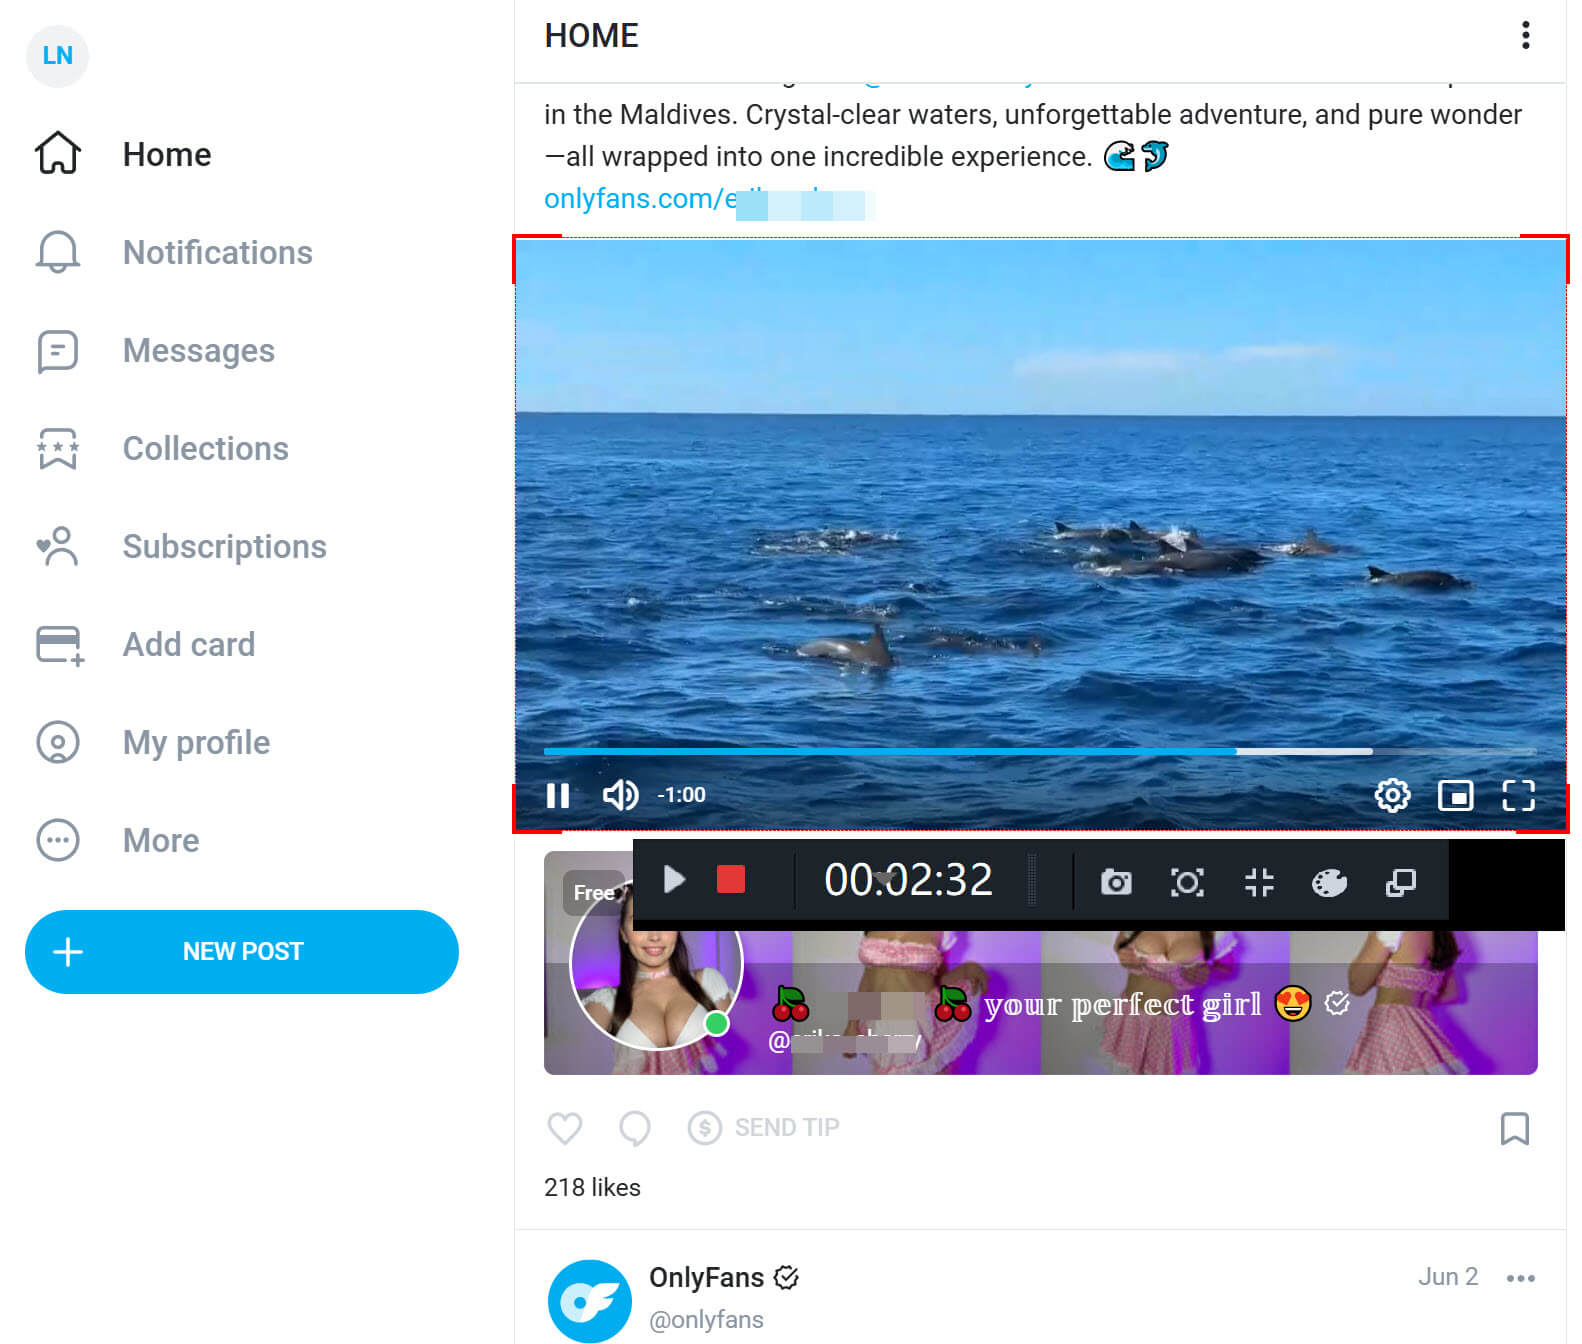Expand the More sidebar menu
The image size is (1582, 1344).
pyautogui.click(x=160, y=840)
